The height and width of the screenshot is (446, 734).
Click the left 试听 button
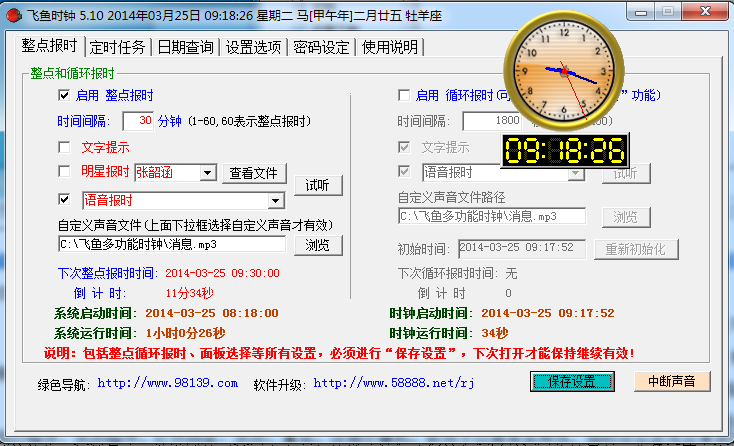318,185
